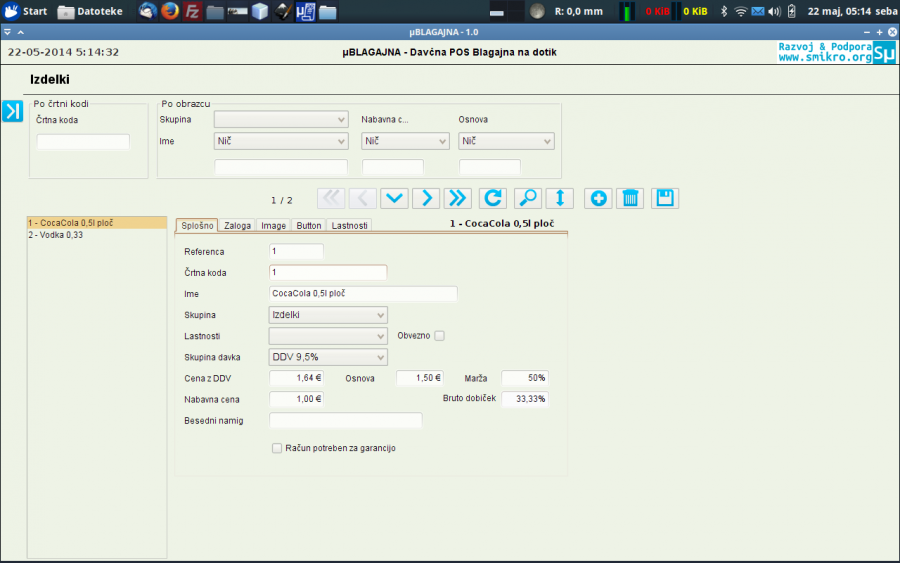Expand the left side panel arrow
Screen dimensions: 900x563
point(12,111)
